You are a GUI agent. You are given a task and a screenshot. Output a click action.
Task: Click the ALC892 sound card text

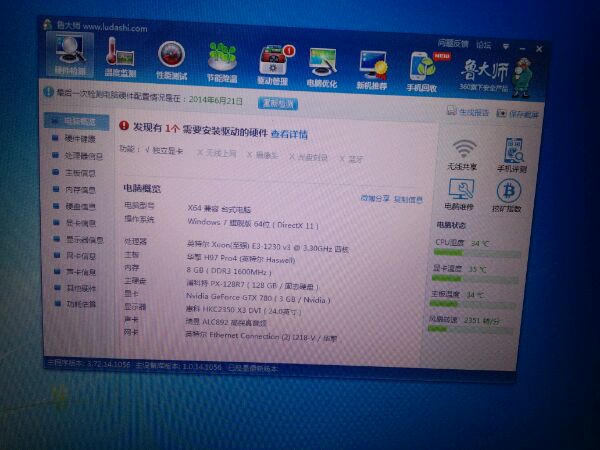226,323
